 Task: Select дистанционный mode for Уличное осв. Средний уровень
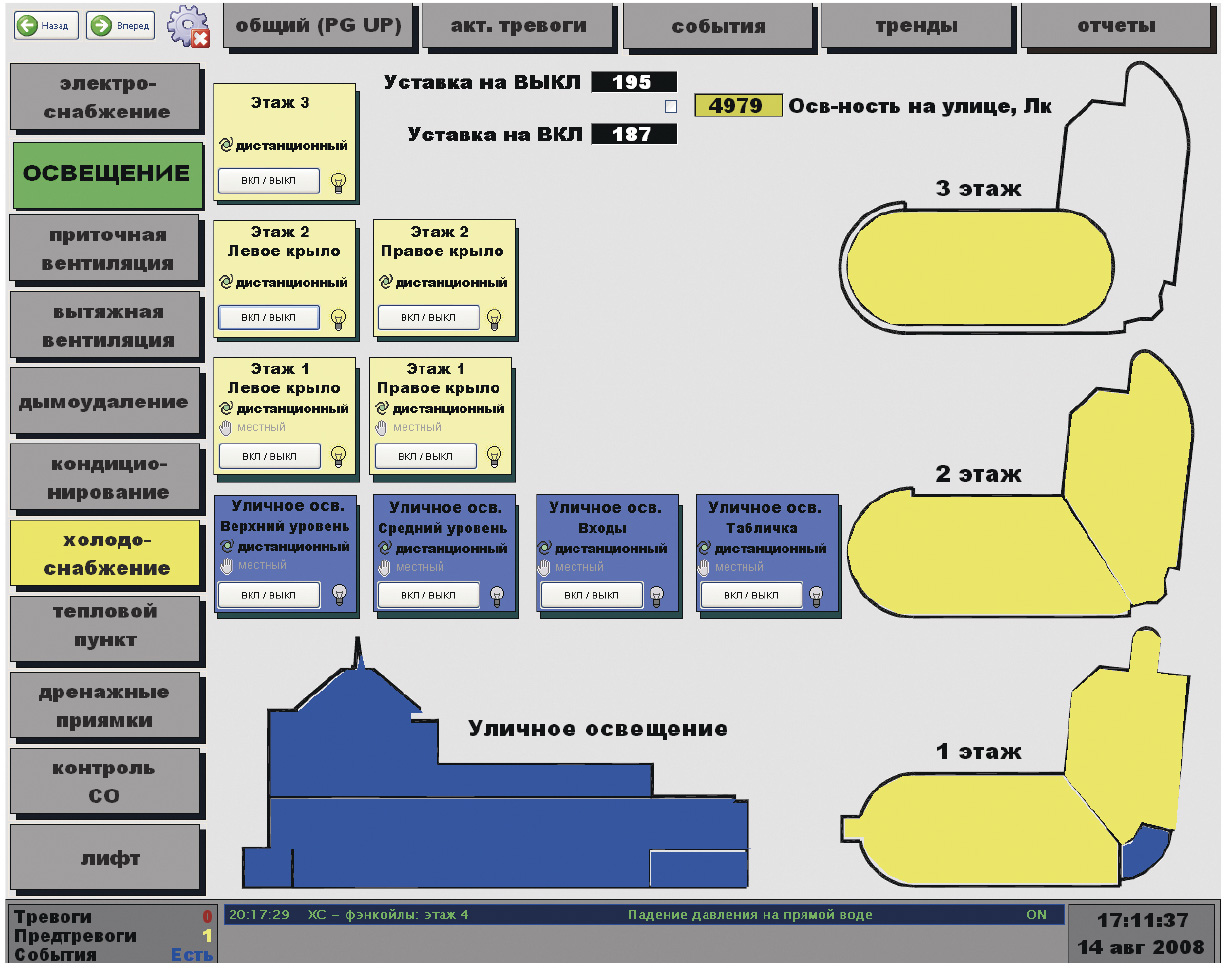pyautogui.click(x=385, y=548)
